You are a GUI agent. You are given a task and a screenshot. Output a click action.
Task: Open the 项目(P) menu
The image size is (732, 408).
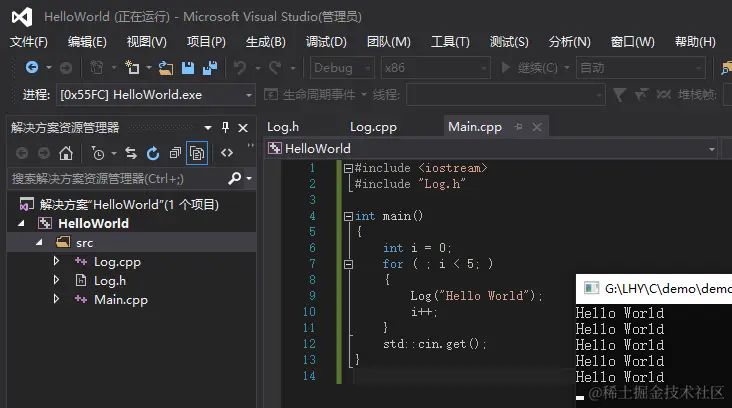tap(206, 42)
